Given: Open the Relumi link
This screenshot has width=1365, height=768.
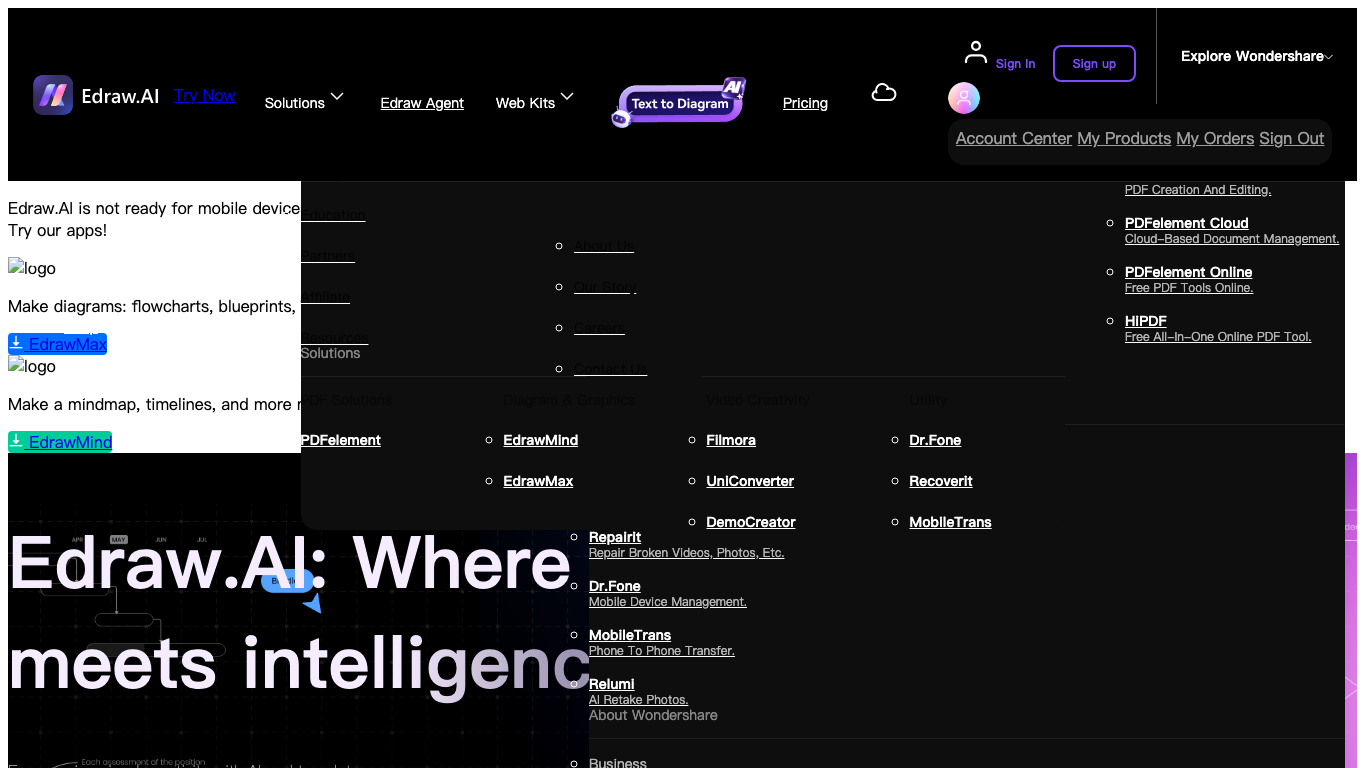Looking at the screenshot, I should [611, 684].
